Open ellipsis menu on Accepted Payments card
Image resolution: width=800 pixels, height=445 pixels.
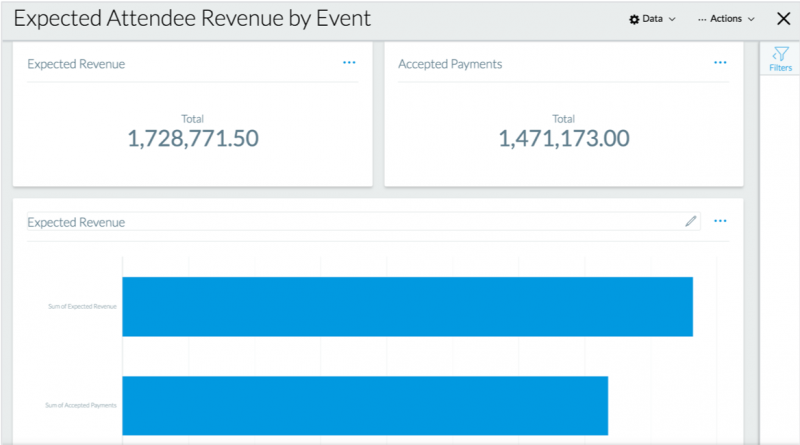pyautogui.click(x=720, y=63)
